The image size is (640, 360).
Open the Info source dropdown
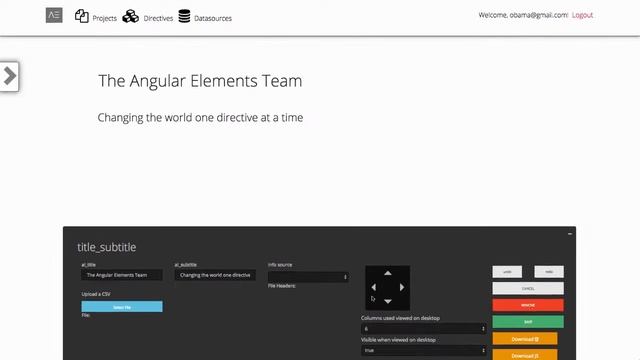[x=308, y=277]
